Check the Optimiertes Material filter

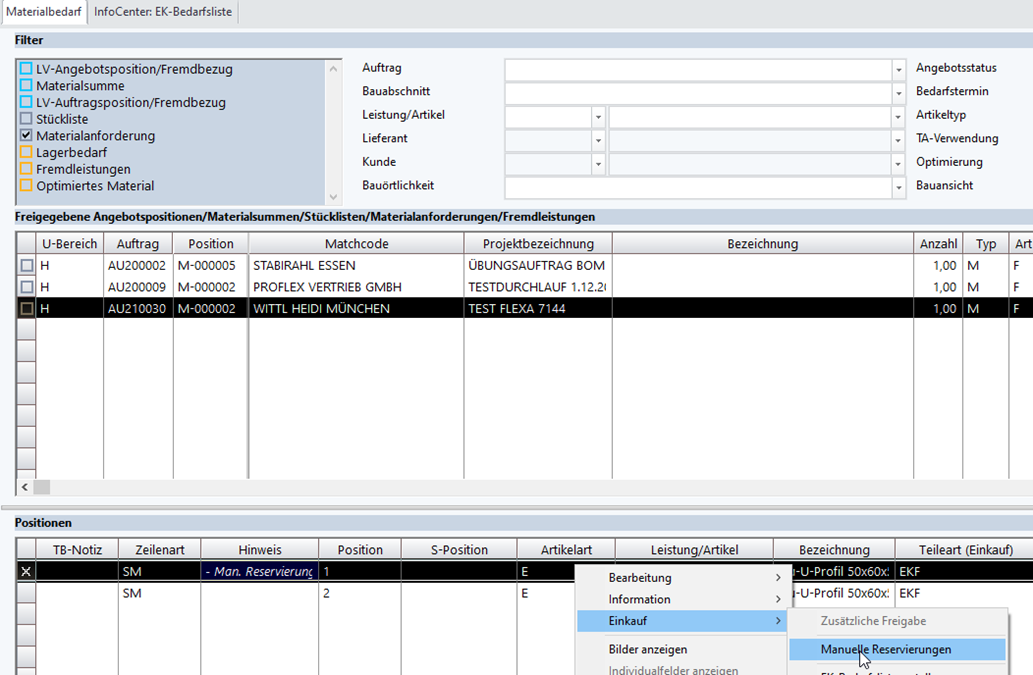pos(27,186)
